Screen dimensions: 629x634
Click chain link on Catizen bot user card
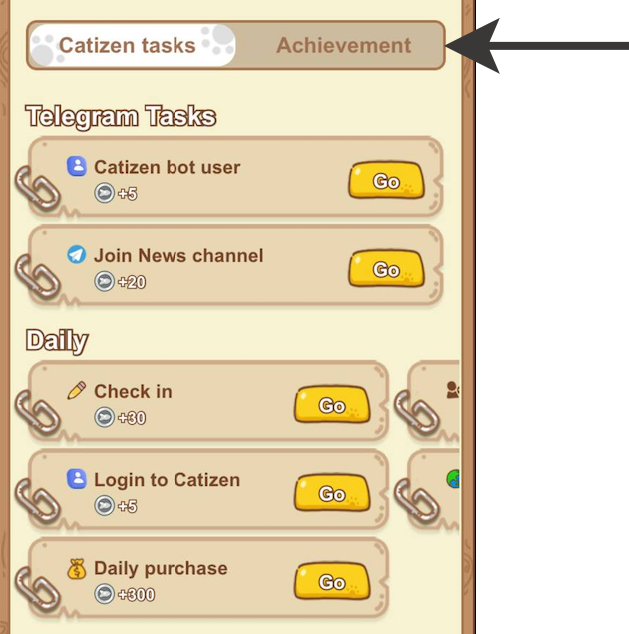pos(38,189)
